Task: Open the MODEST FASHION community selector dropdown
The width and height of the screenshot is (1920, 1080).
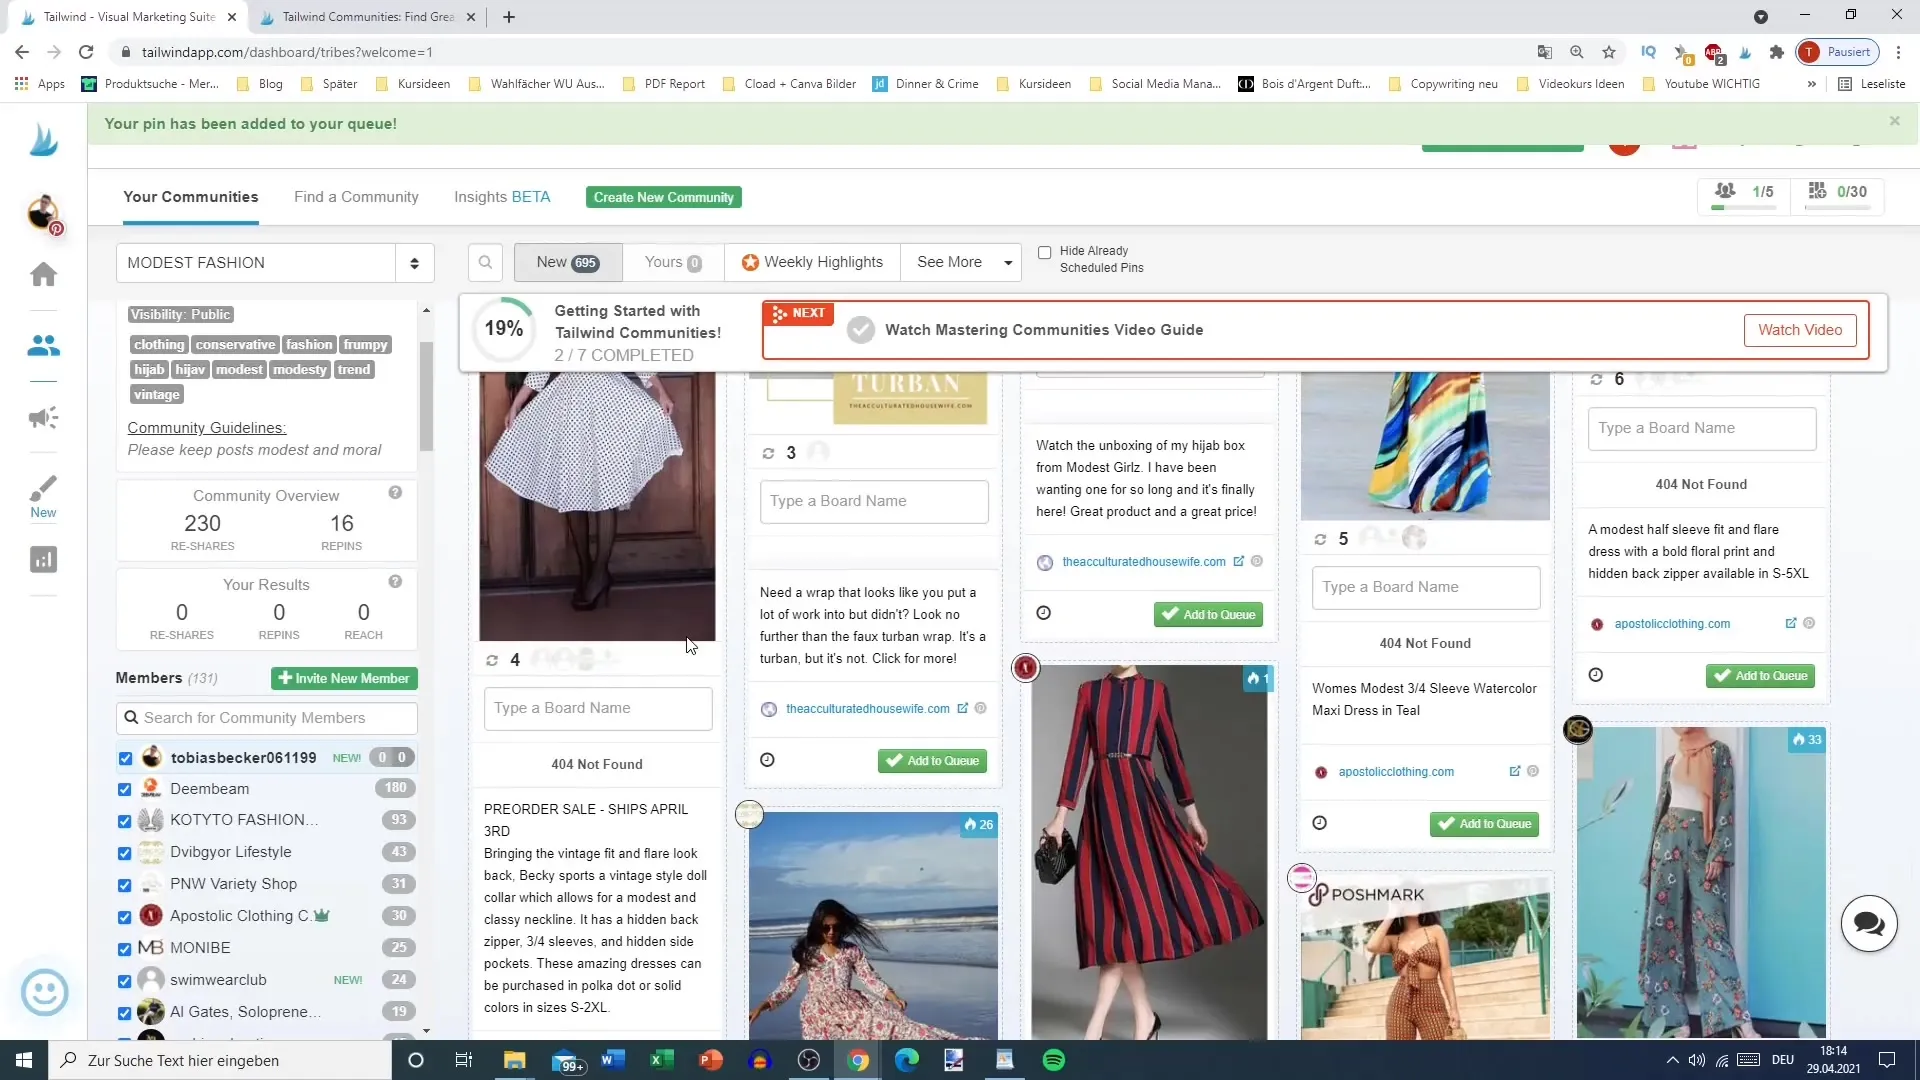Action: coord(274,262)
